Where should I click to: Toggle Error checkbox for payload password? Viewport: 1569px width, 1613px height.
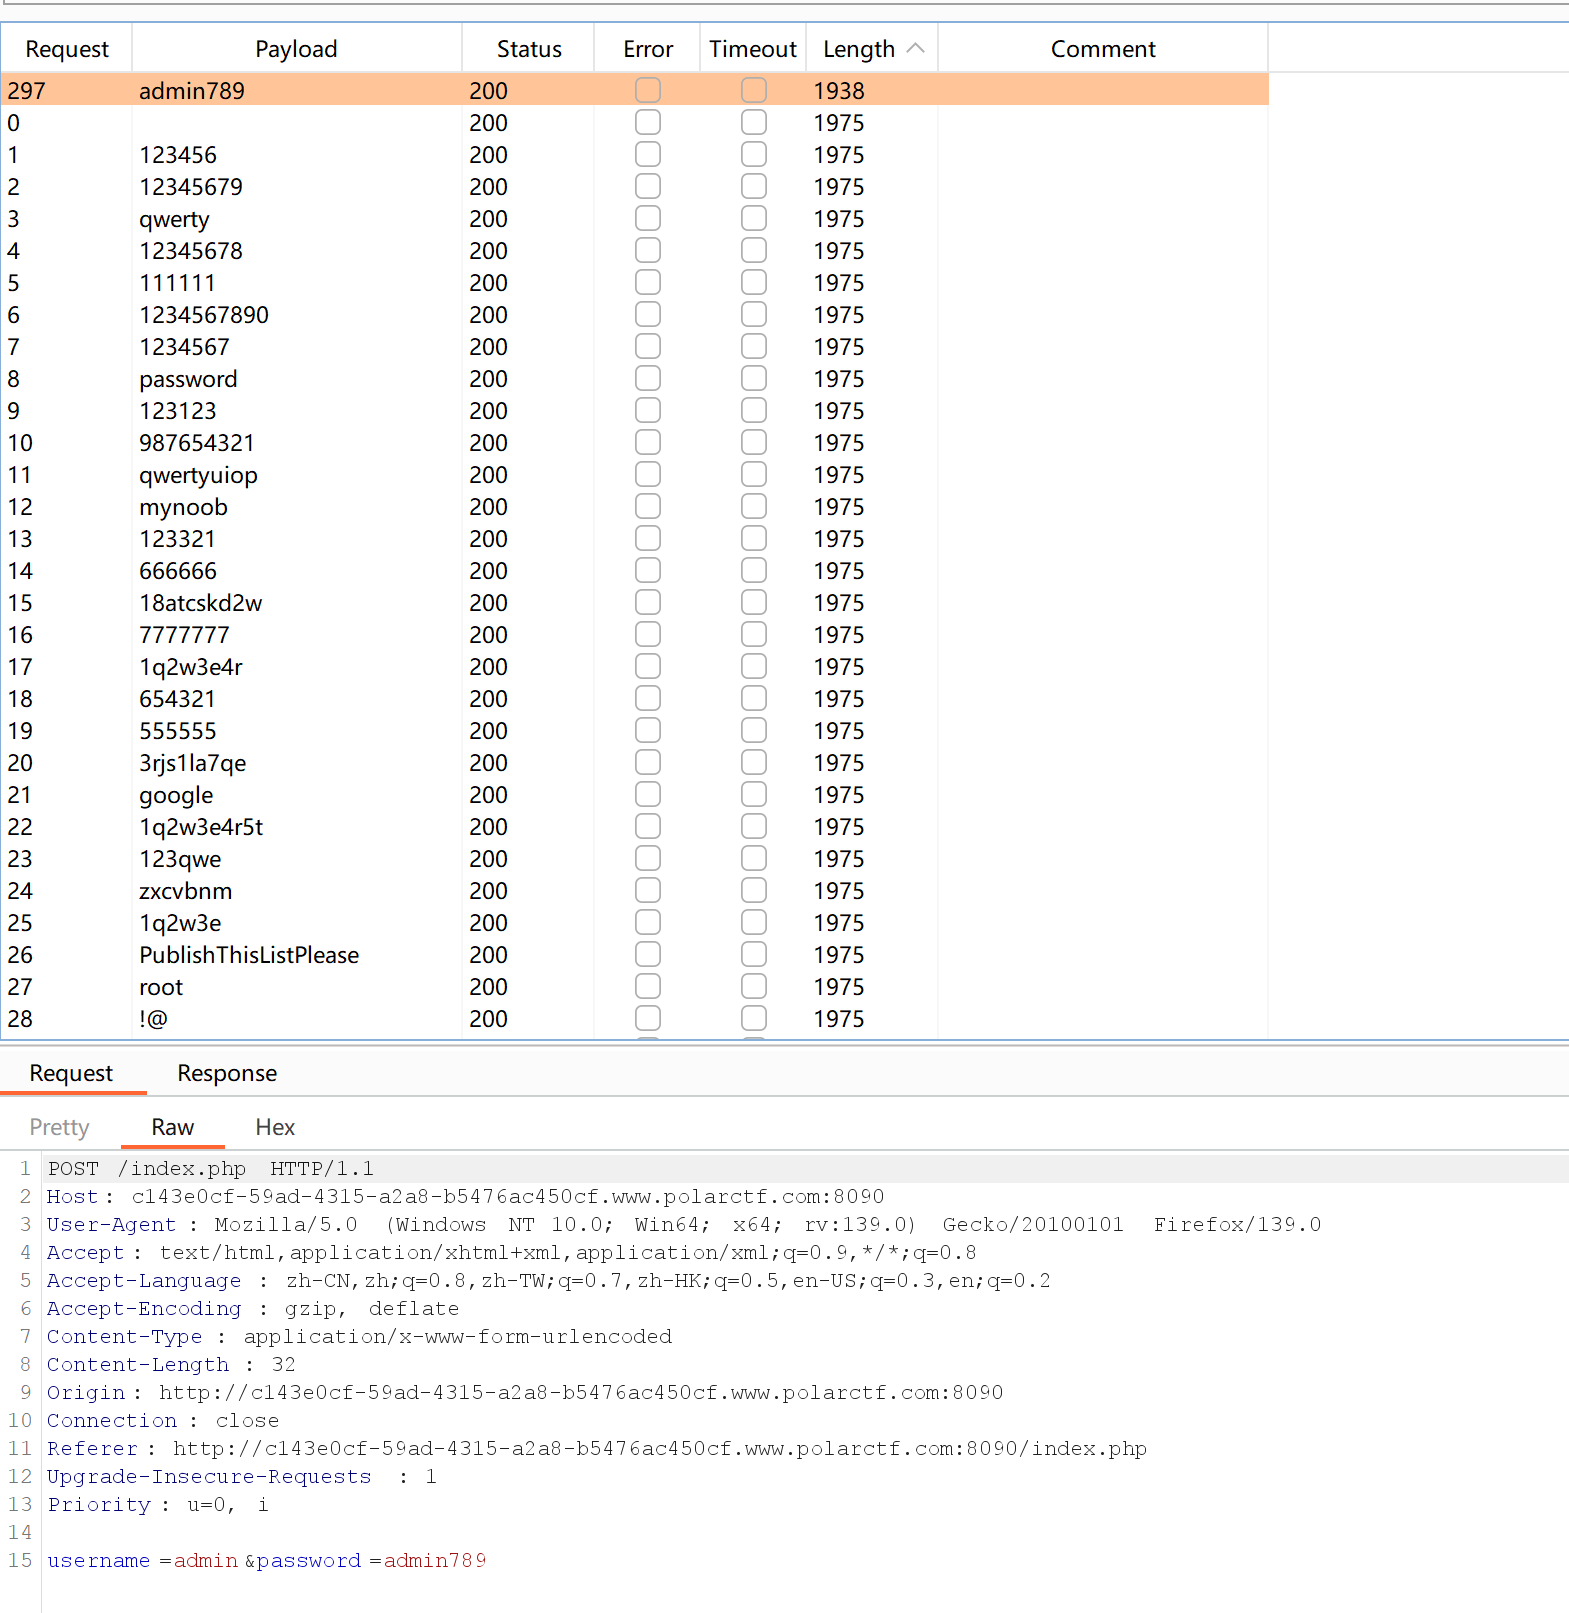(x=648, y=378)
